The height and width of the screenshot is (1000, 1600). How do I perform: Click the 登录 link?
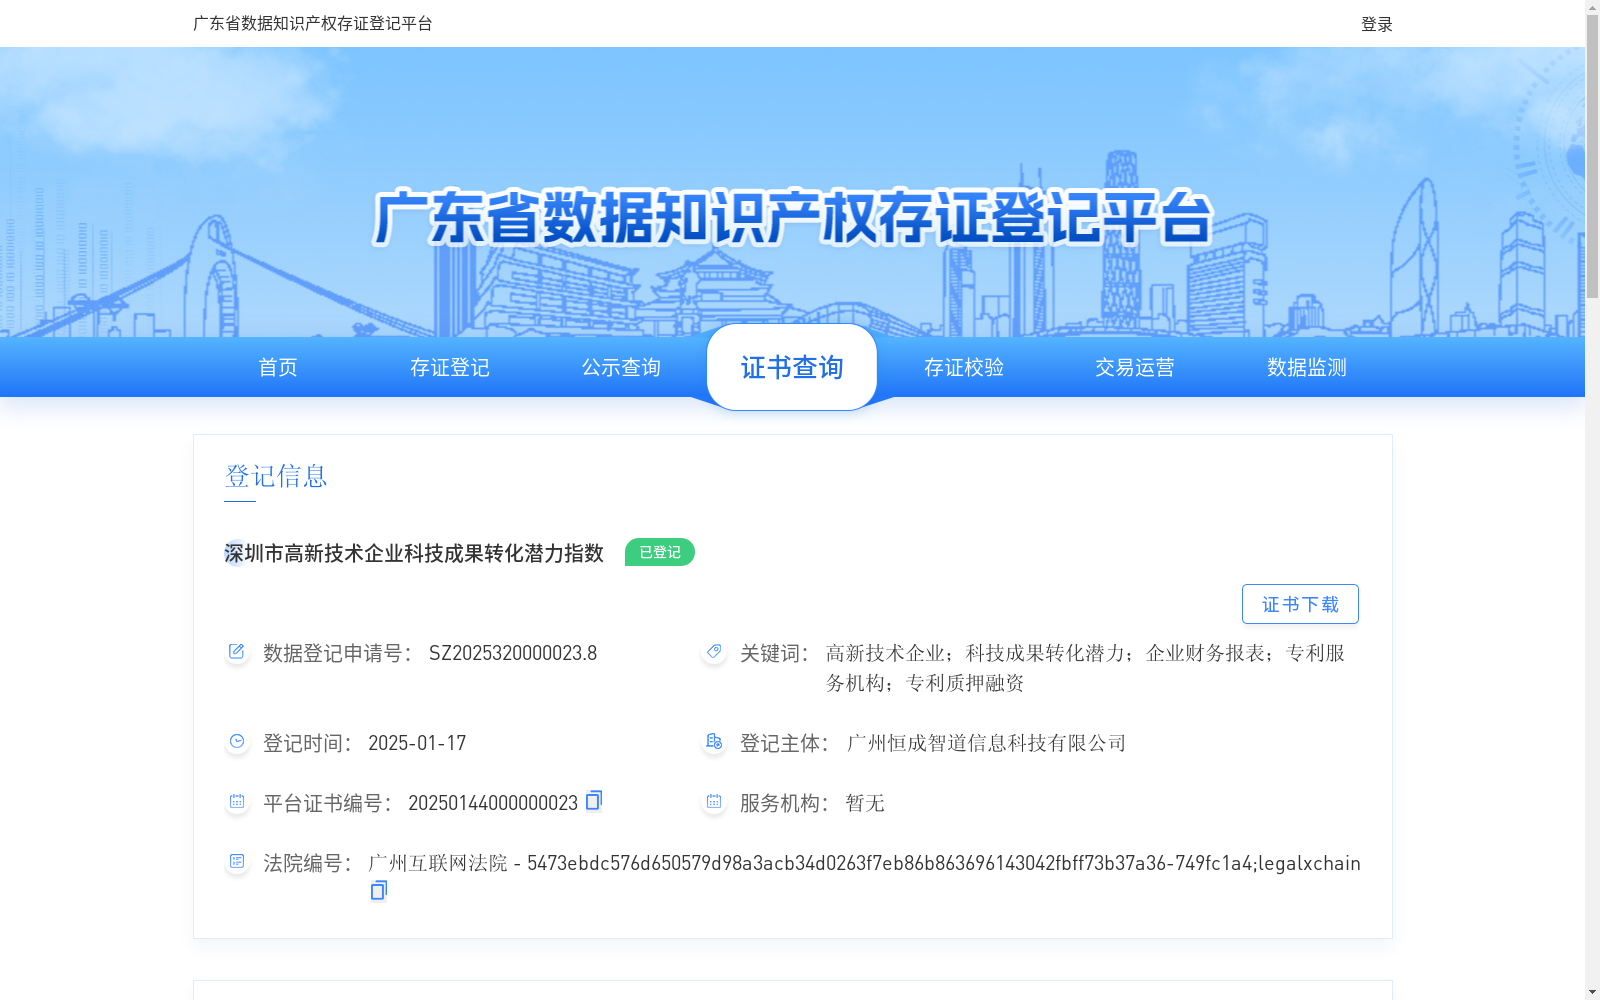click(1377, 24)
